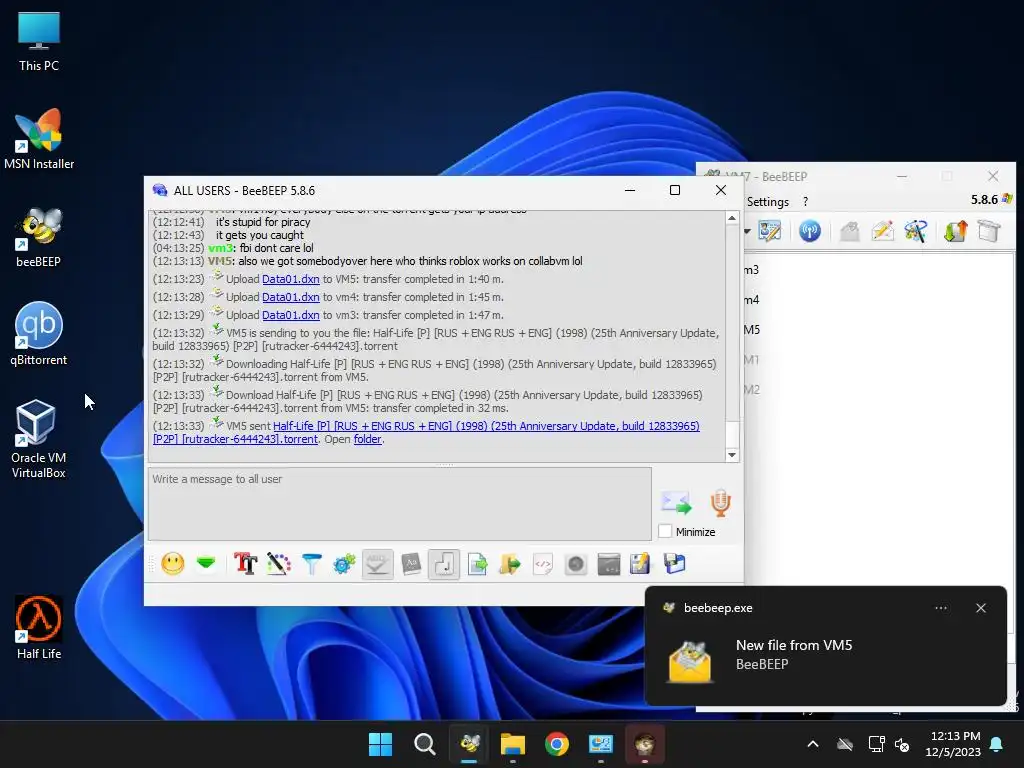Click the save chat floppy pencil icon
This screenshot has width=1024, height=768.
pyautogui.click(x=641, y=564)
